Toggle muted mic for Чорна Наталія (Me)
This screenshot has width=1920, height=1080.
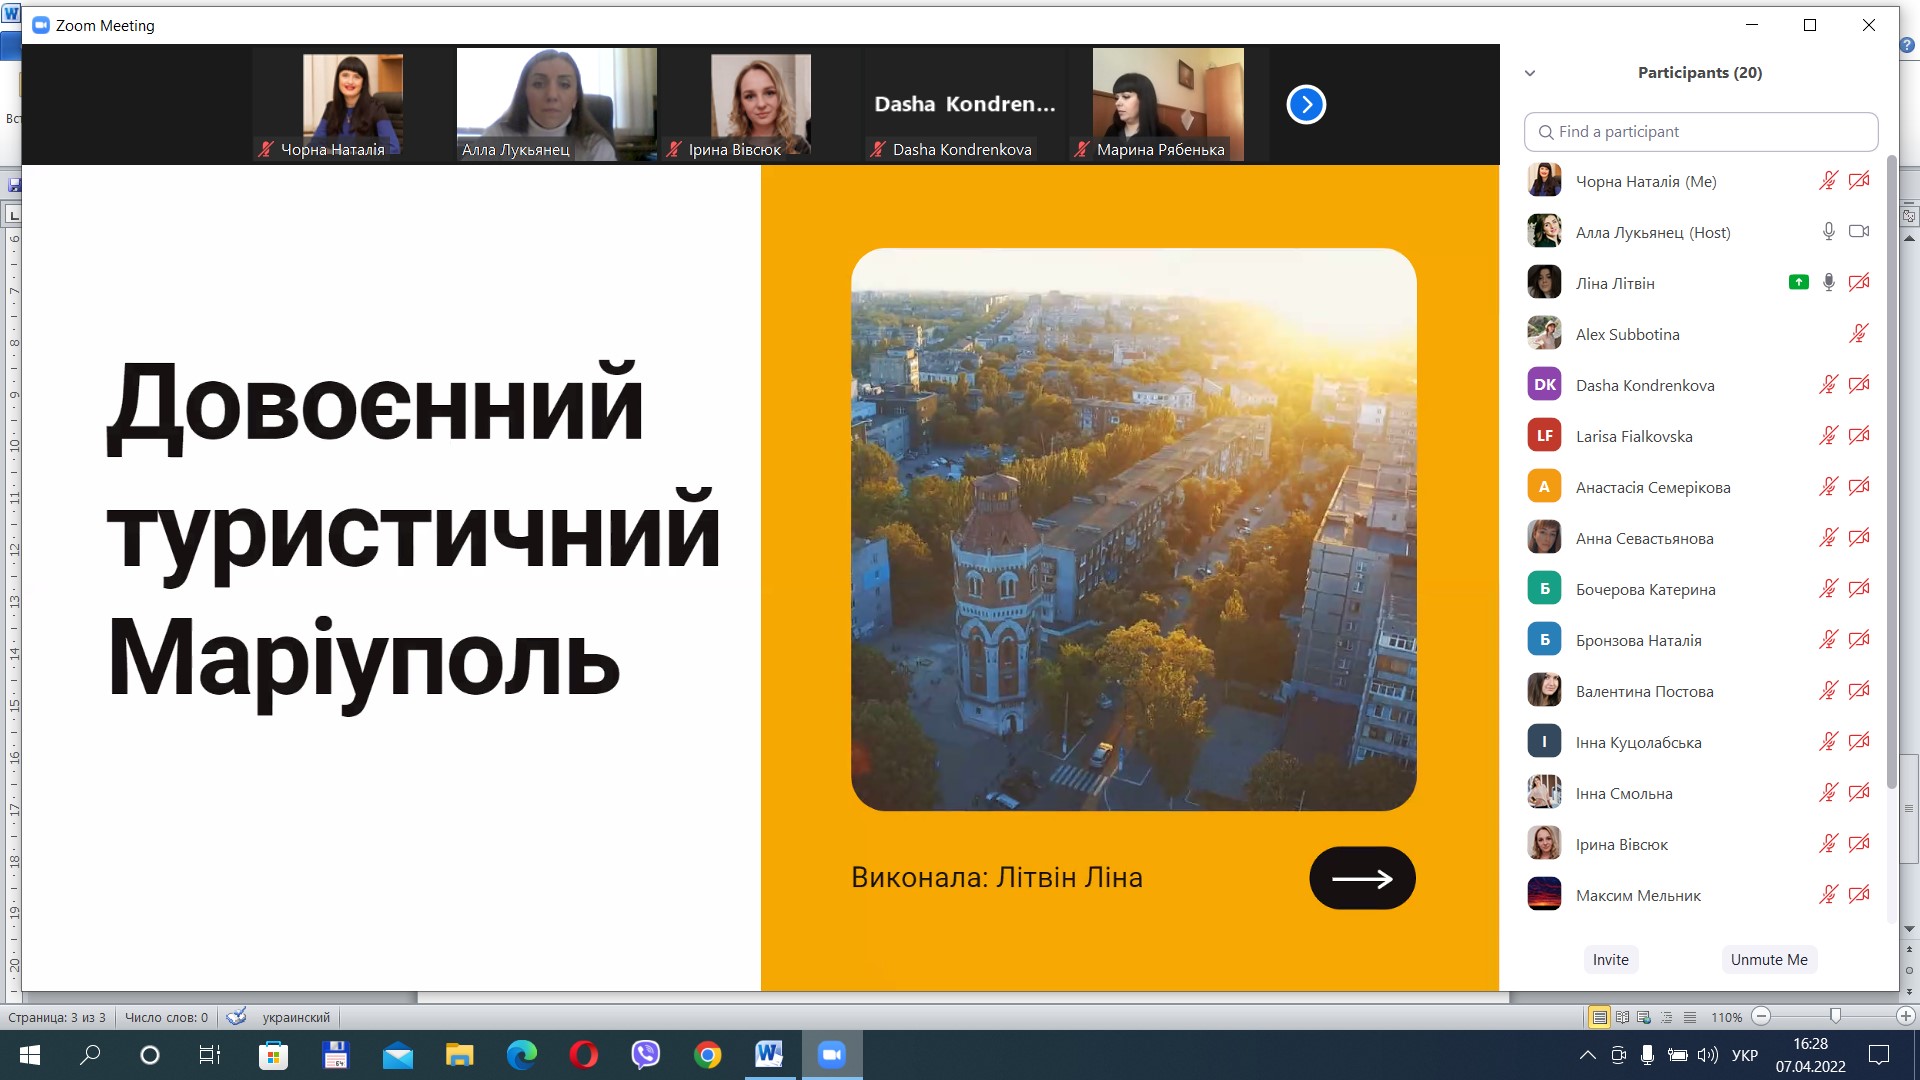[x=1828, y=181]
